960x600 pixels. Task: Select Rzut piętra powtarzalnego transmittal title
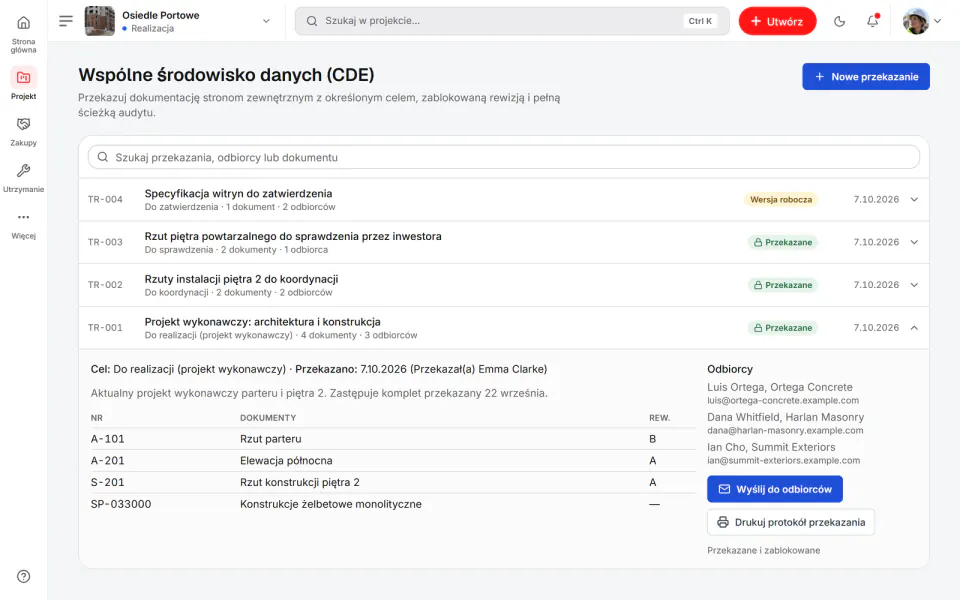point(293,236)
